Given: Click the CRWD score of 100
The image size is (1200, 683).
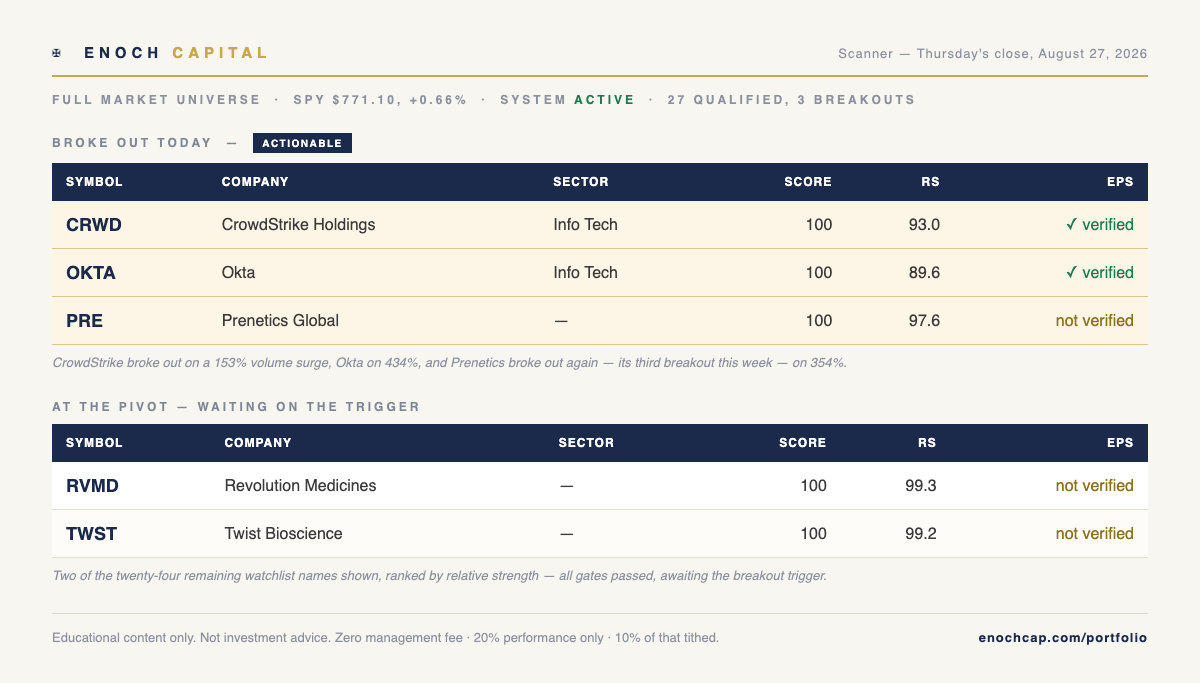Looking at the screenshot, I should coord(818,225).
